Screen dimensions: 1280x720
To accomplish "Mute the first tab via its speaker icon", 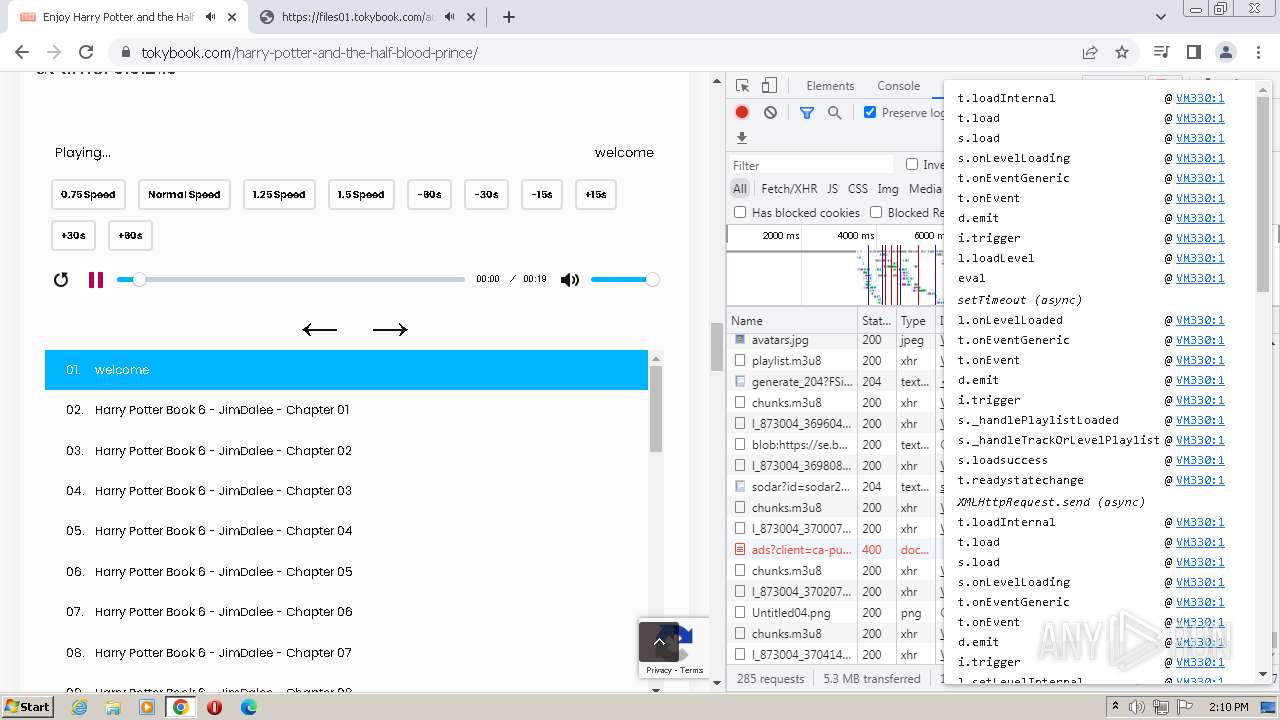I will click(210, 17).
